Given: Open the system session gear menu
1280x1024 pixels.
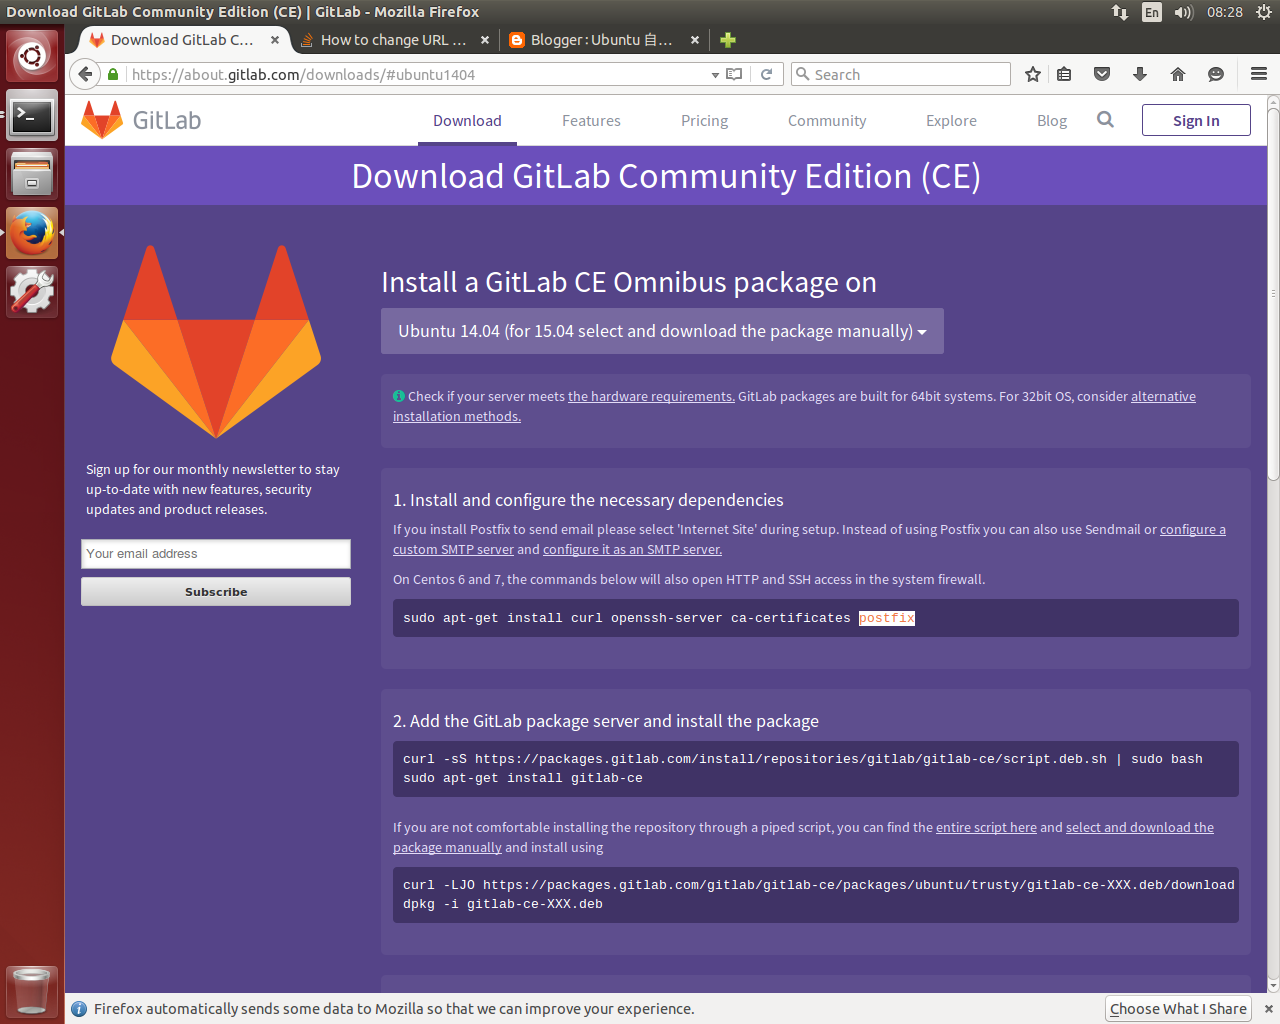Looking at the screenshot, I should 1264,12.
